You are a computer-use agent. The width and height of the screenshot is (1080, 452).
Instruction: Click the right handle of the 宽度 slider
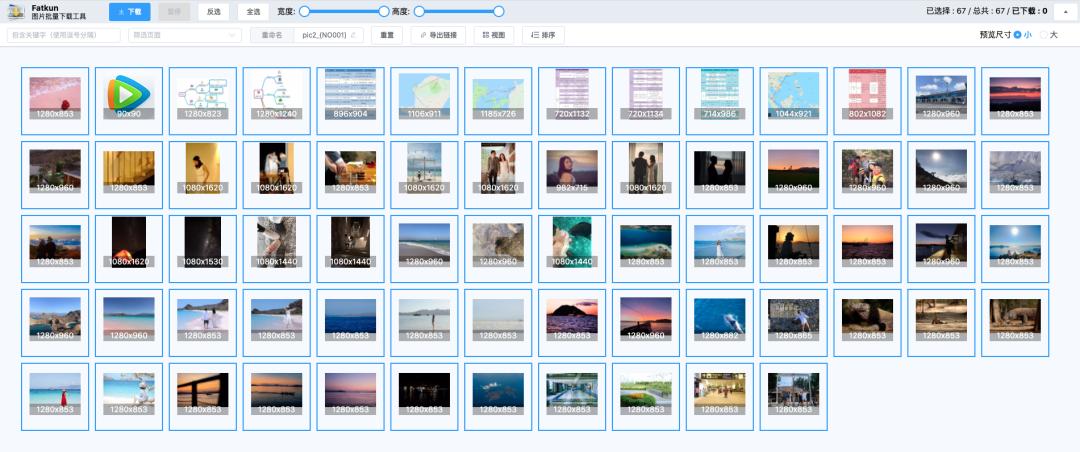(384, 12)
